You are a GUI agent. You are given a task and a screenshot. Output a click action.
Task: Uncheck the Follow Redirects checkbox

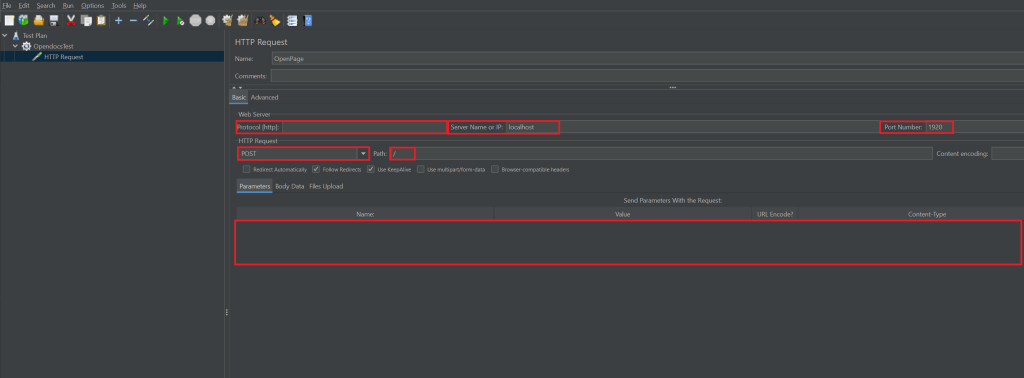[x=316, y=169]
